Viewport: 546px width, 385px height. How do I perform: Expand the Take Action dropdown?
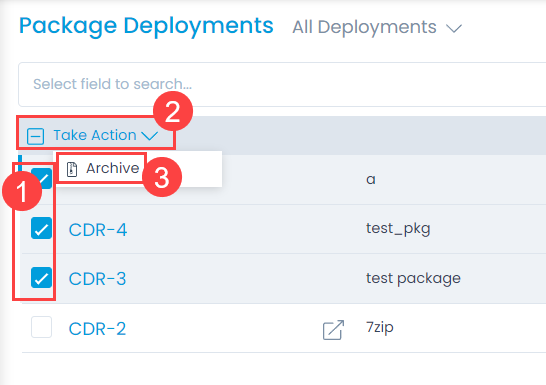click(x=106, y=135)
